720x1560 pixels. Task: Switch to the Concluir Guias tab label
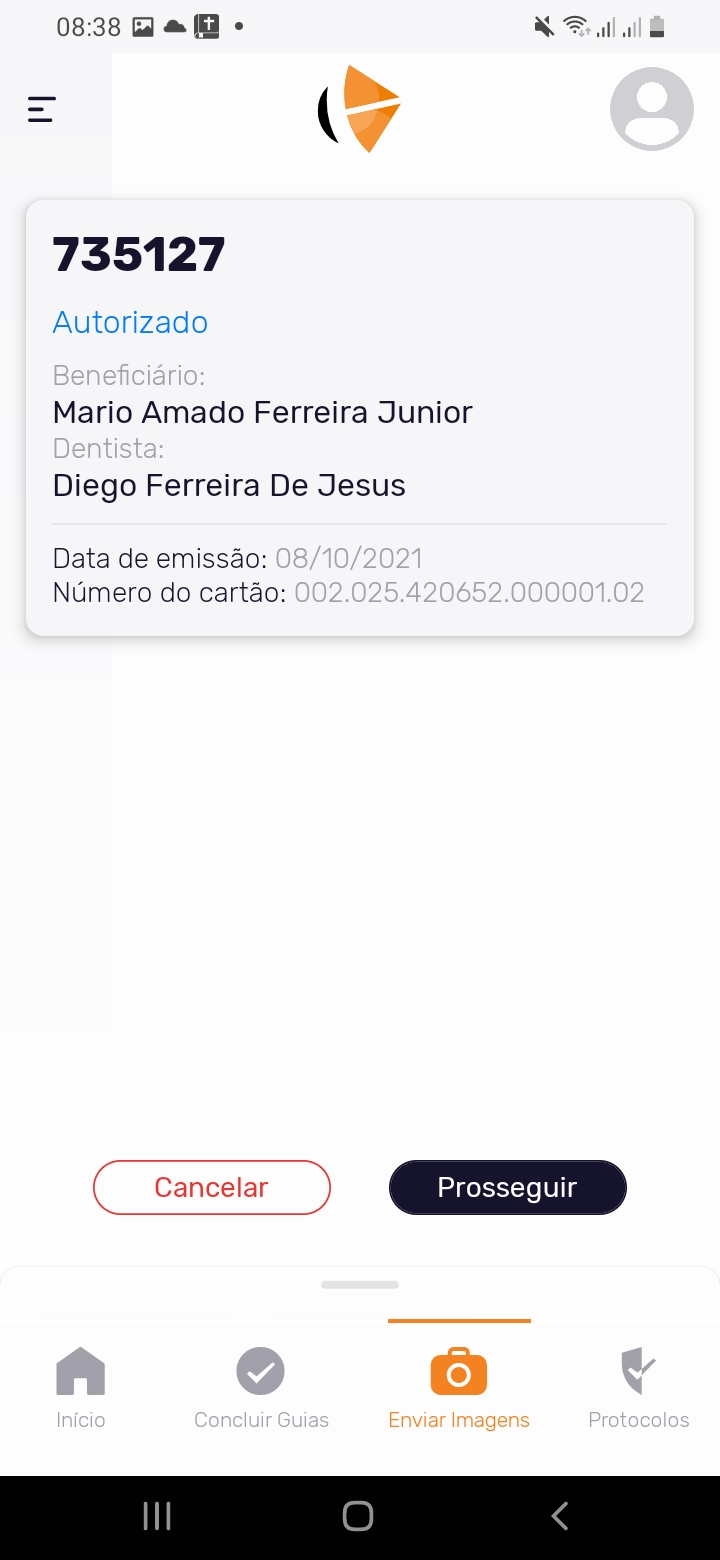pyautogui.click(x=261, y=1420)
